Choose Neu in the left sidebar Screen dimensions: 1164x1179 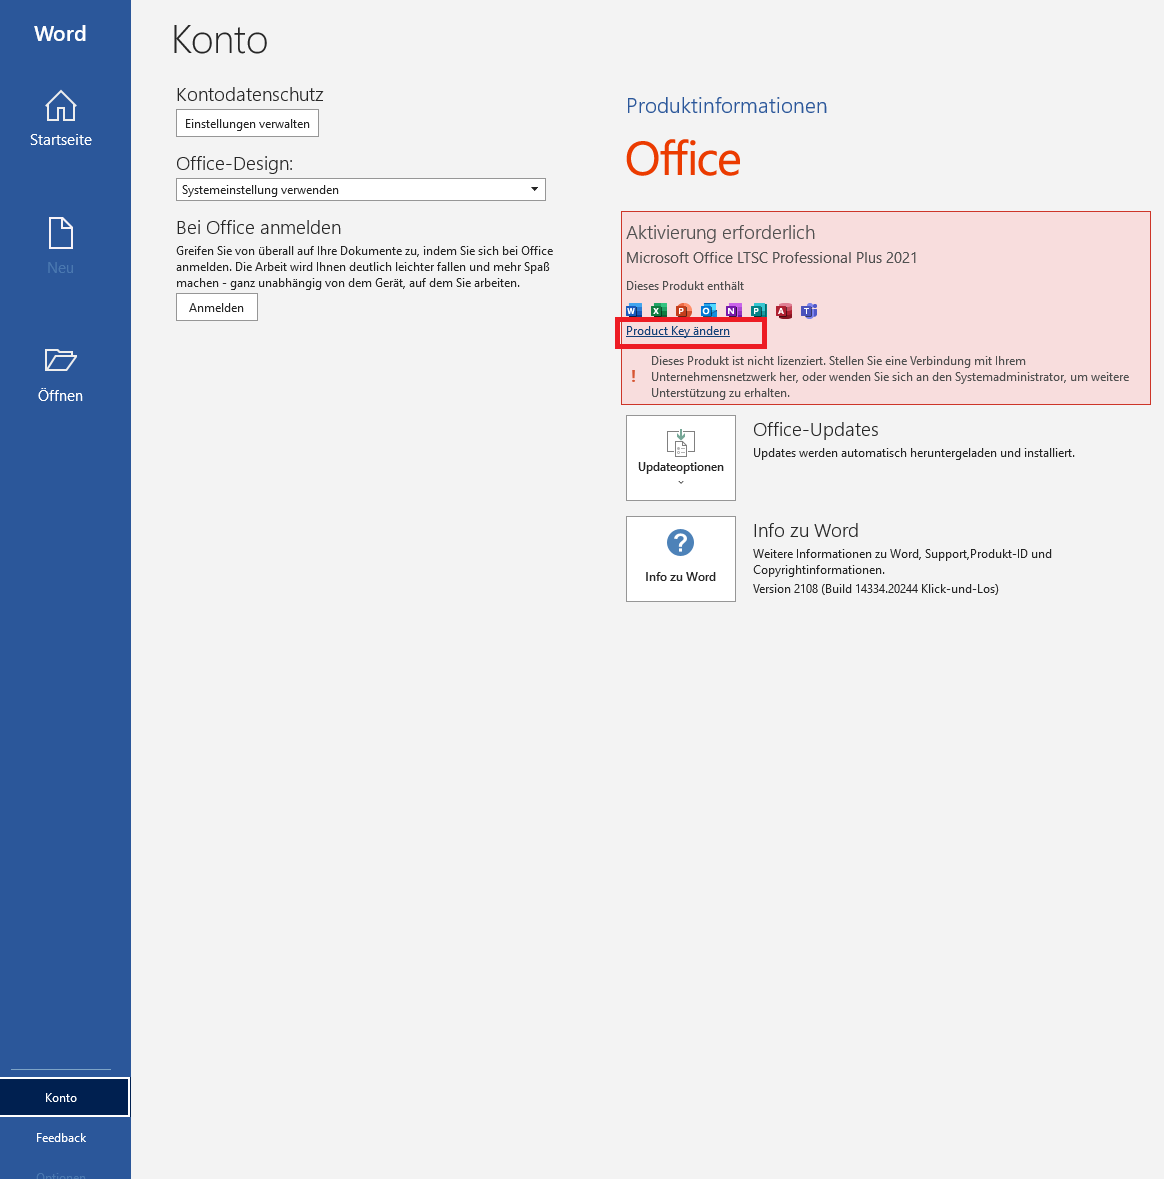coord(61,247)
